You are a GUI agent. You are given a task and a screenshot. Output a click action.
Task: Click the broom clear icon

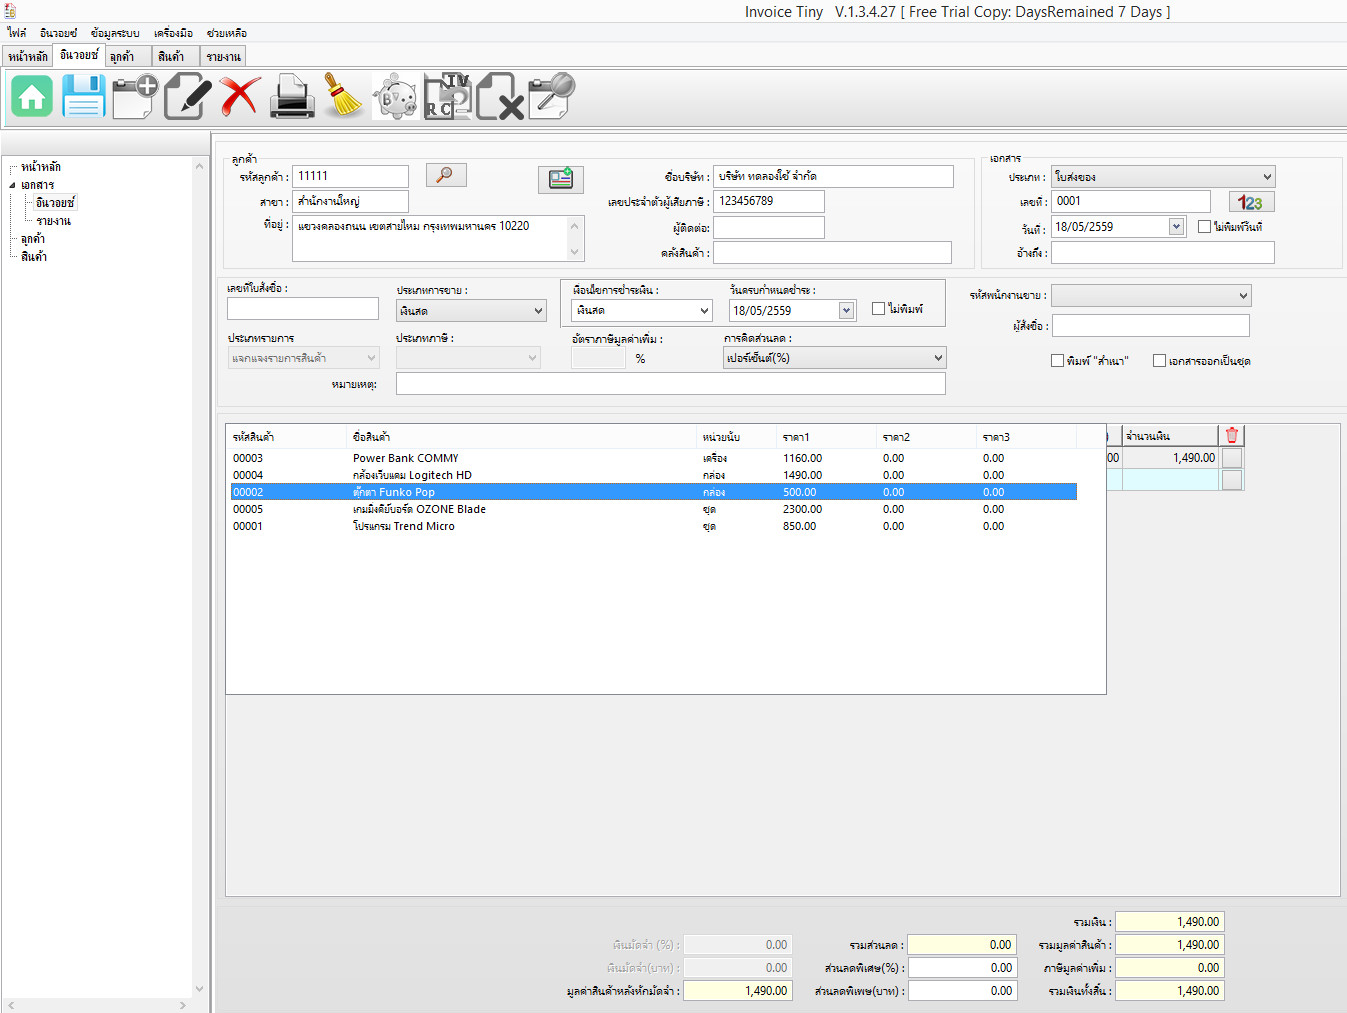click(x=344, y=97)
